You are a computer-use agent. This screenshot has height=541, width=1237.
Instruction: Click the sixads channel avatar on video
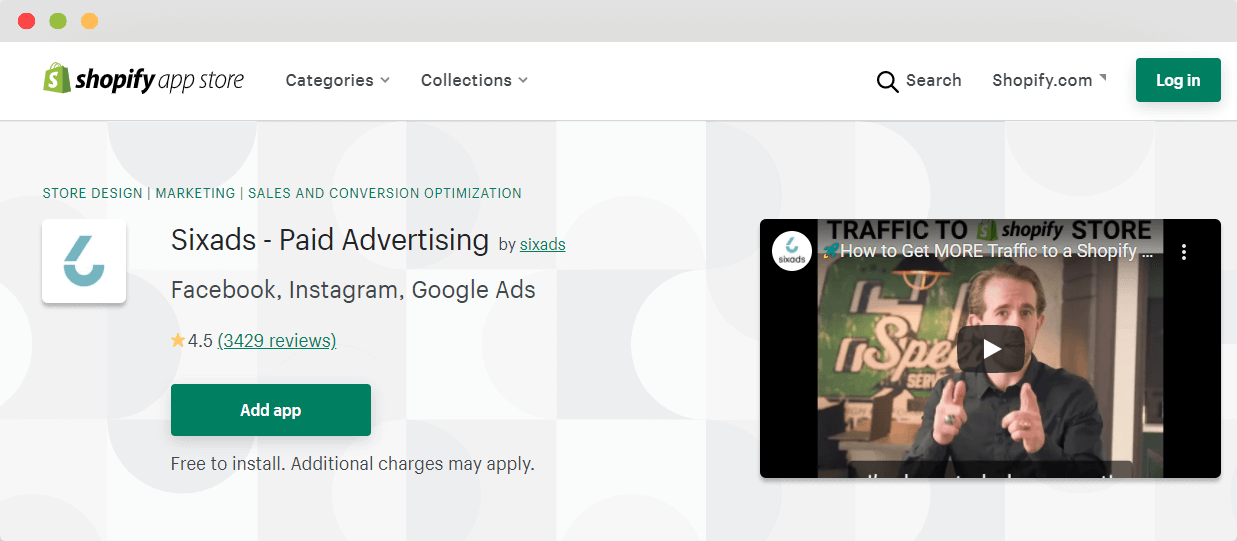792,251
